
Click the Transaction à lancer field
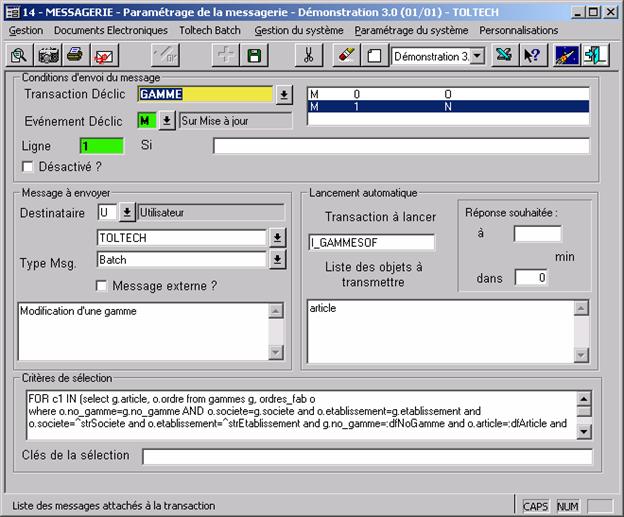click(x=372, y=243)
